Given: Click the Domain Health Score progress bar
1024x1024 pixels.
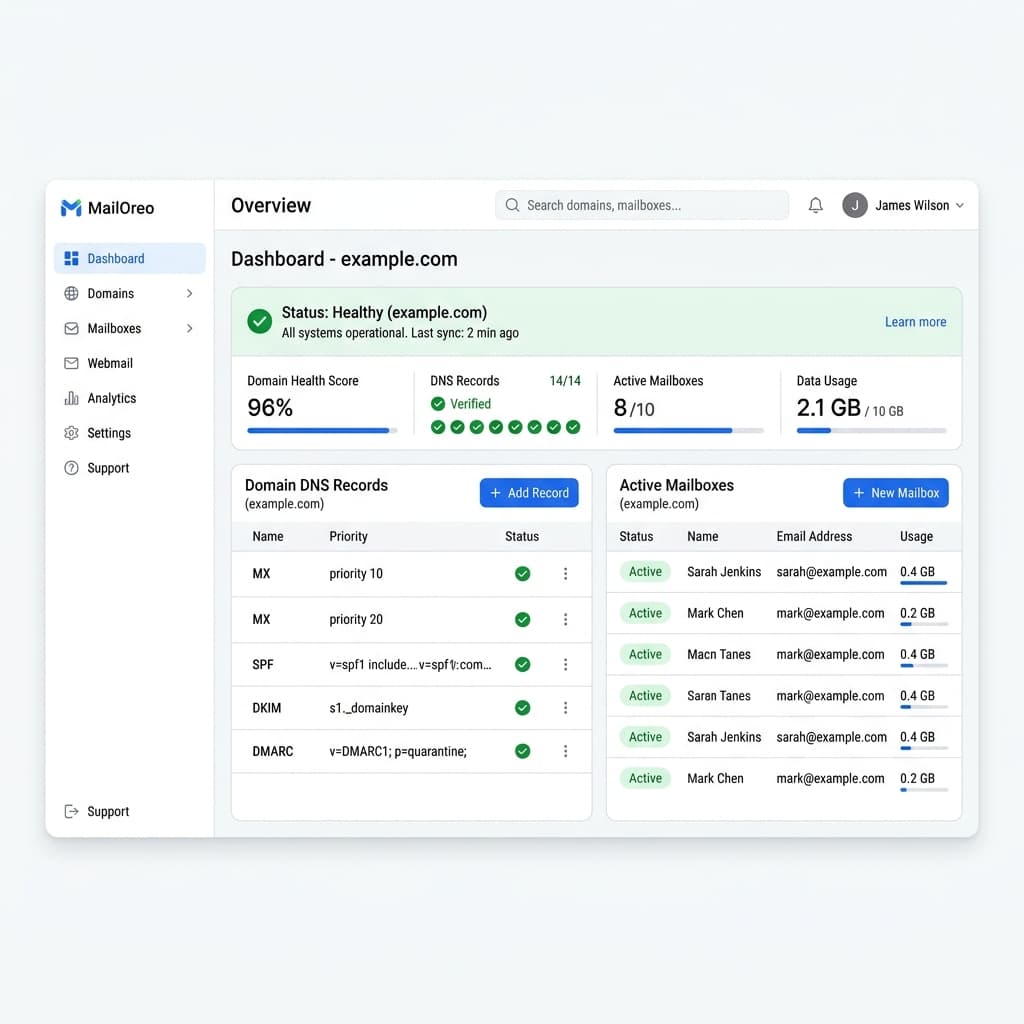Looking at the screenshot, I should (322, 431).
